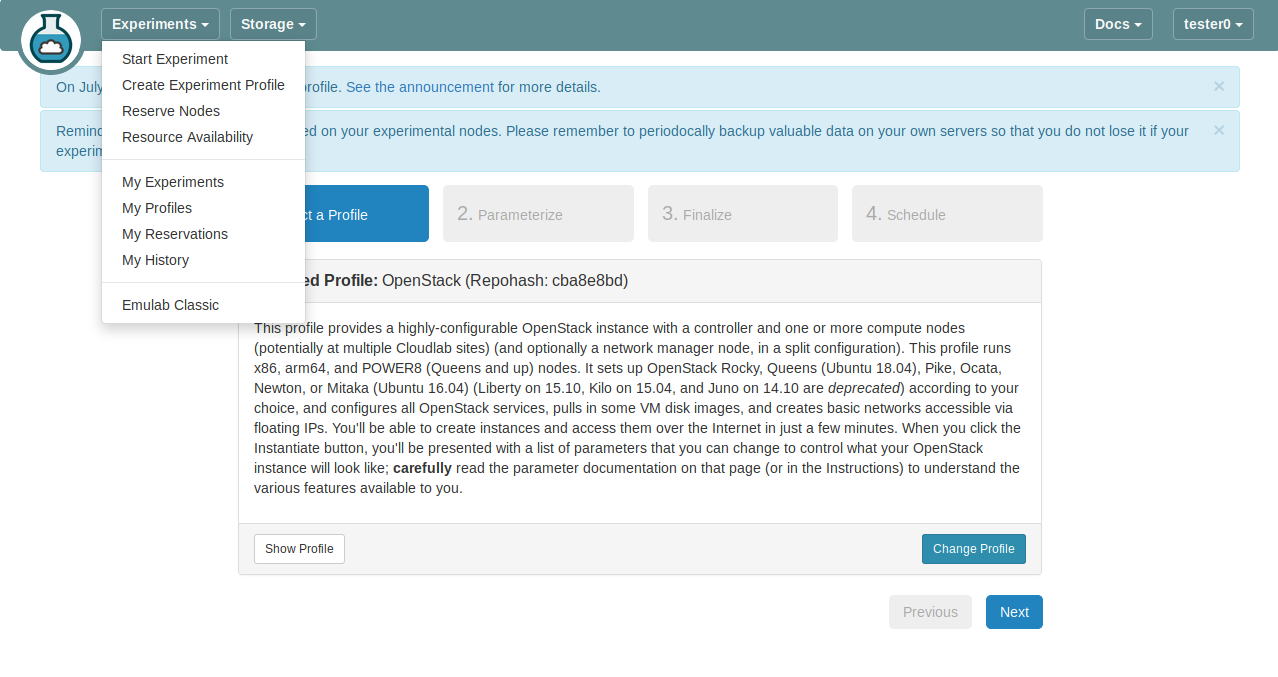Open Resource Availability menu item

tap(187, 137)
